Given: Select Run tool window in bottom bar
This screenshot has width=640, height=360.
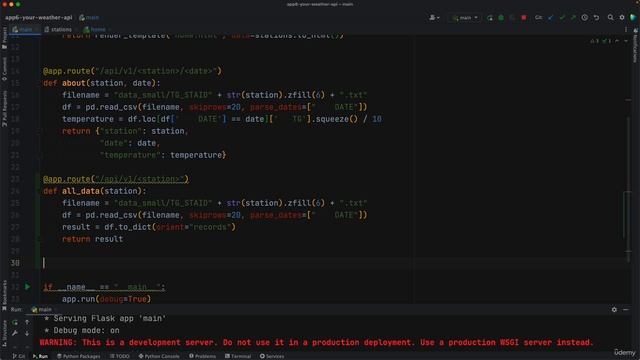Looking at the screenshot, I should pos(40,356).
